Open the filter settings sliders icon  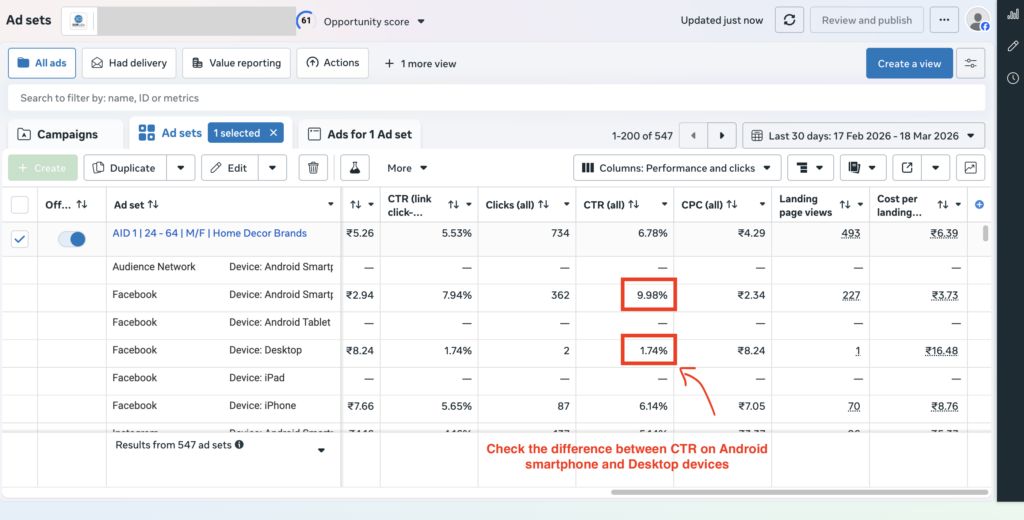970,63
